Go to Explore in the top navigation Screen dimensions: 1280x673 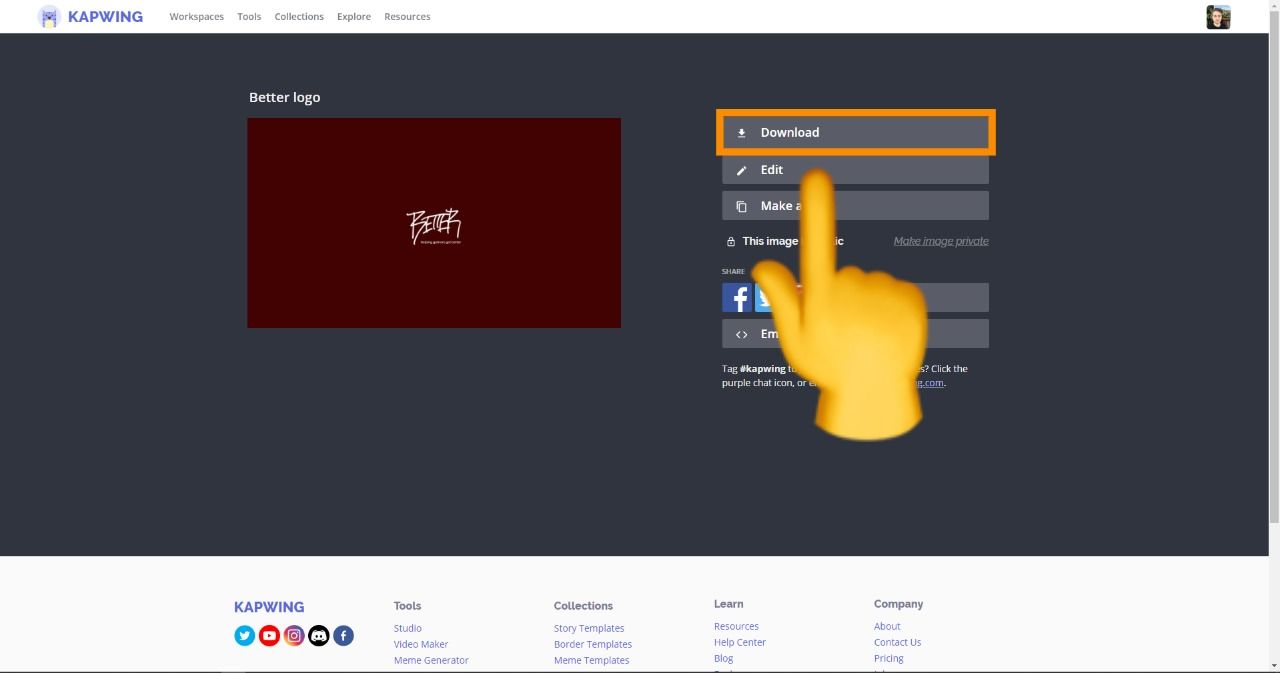click(354, 17)
